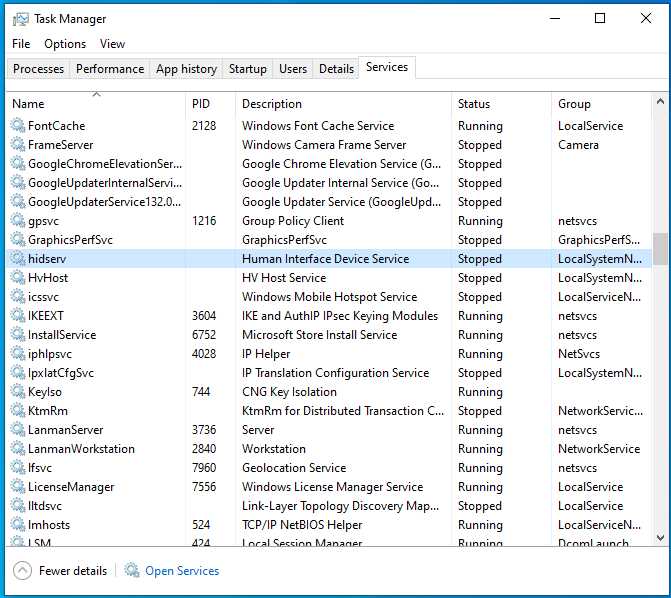This screenshot has height=598, width=671.
Task: Select the Workstation description cell
Action: coord(274,449)
